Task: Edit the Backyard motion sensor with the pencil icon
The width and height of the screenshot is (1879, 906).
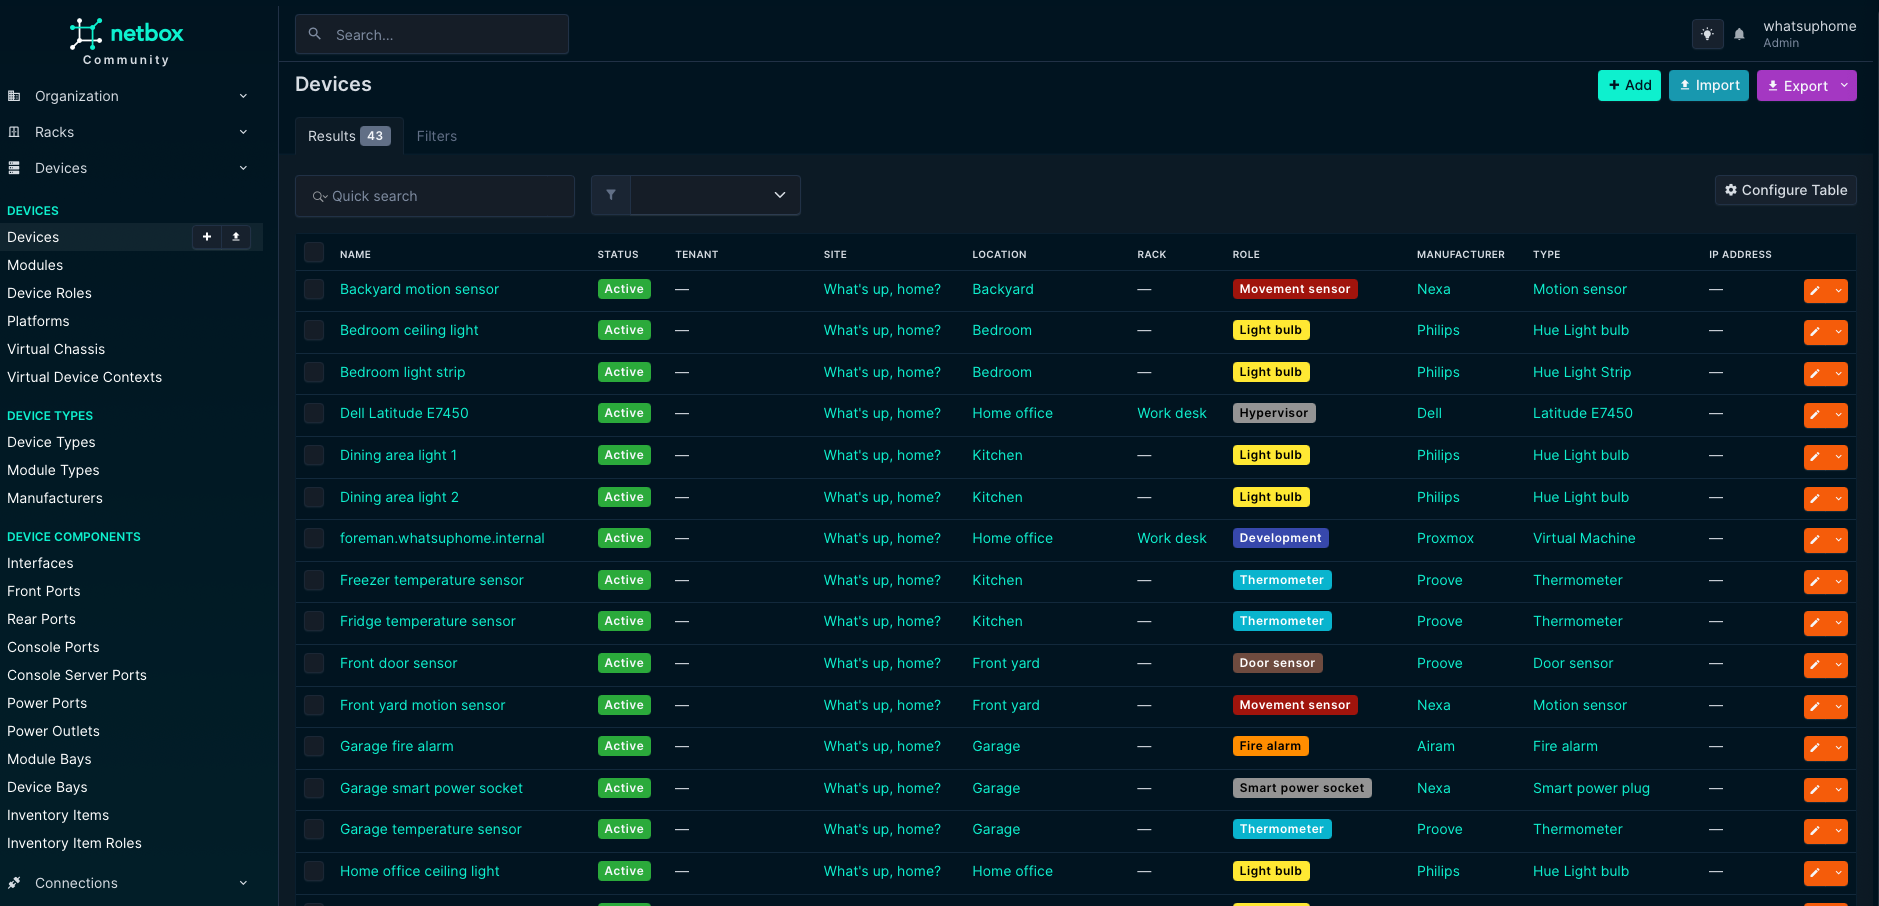Action: point(1816,291)
